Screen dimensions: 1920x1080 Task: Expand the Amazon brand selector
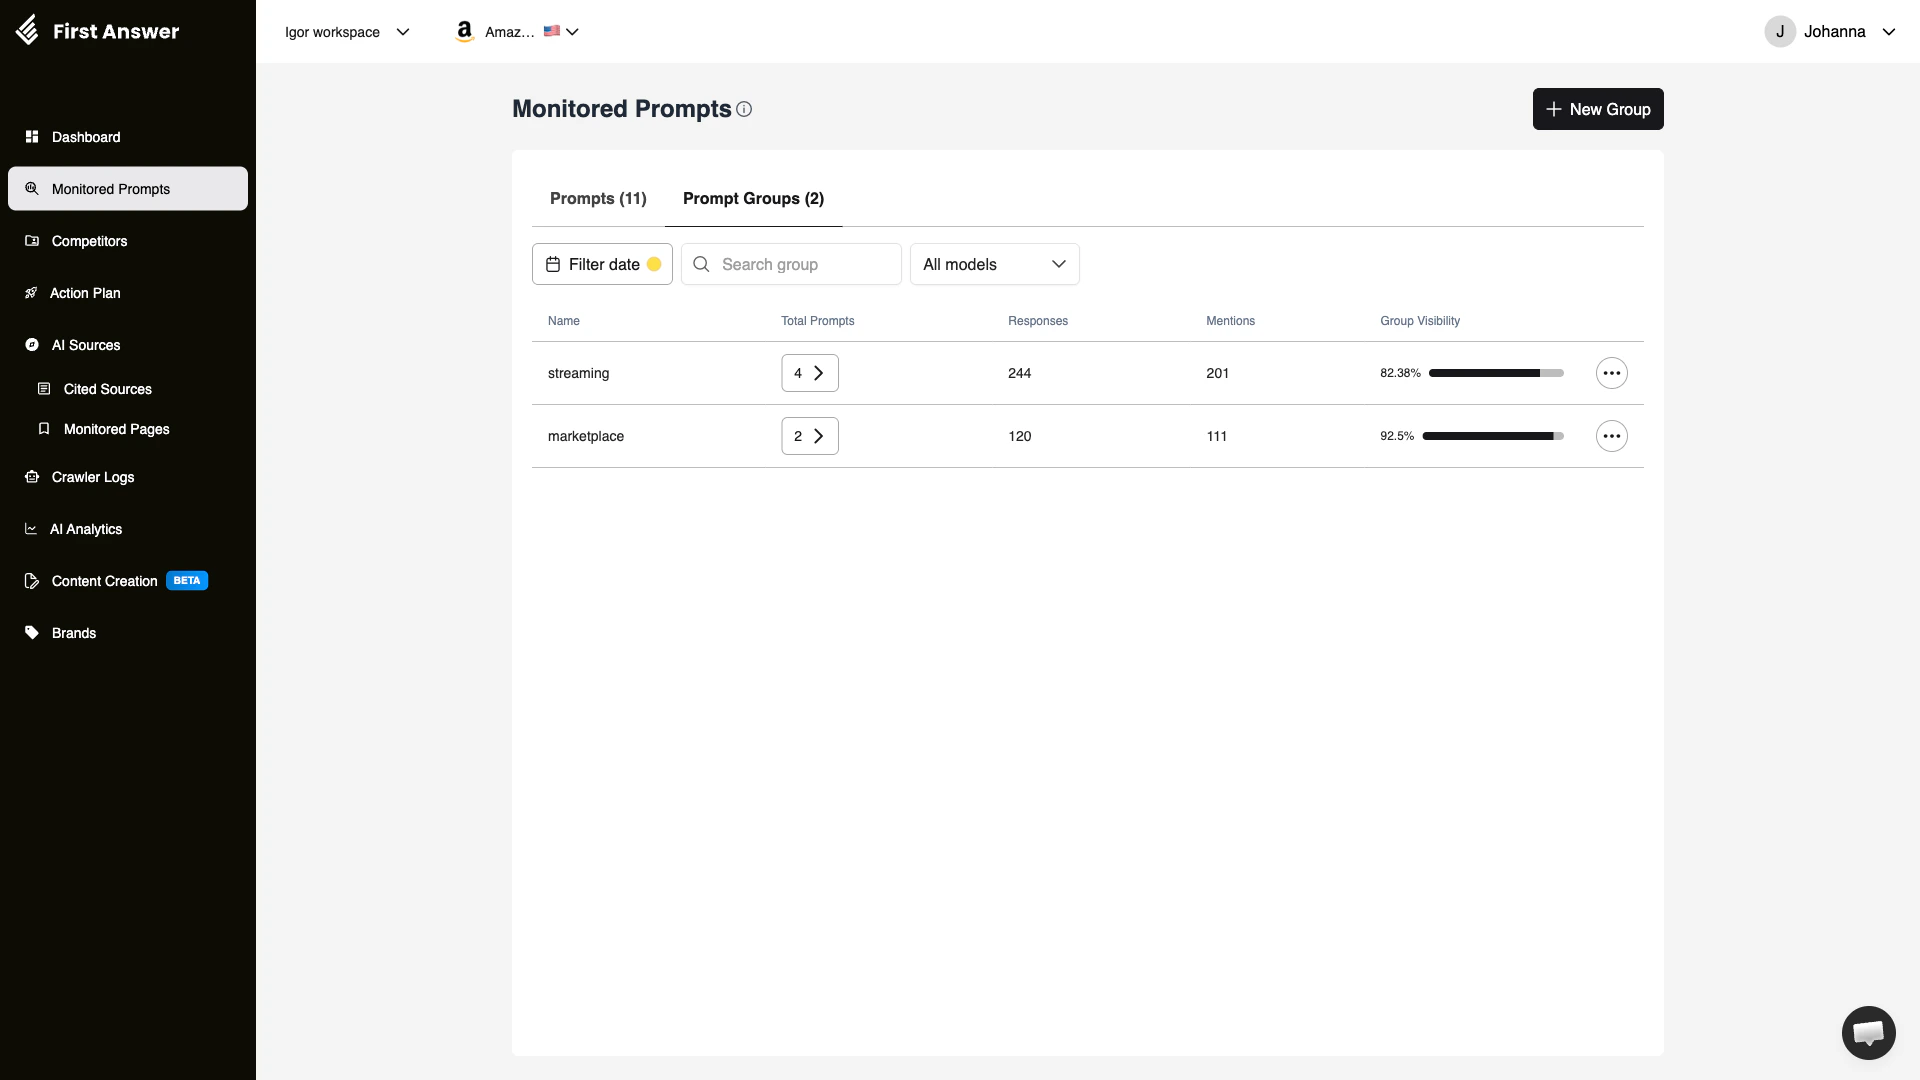click(515, 31)
